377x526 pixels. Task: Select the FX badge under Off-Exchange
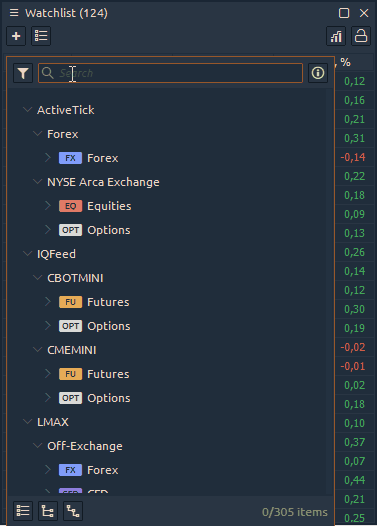(70, 470)
